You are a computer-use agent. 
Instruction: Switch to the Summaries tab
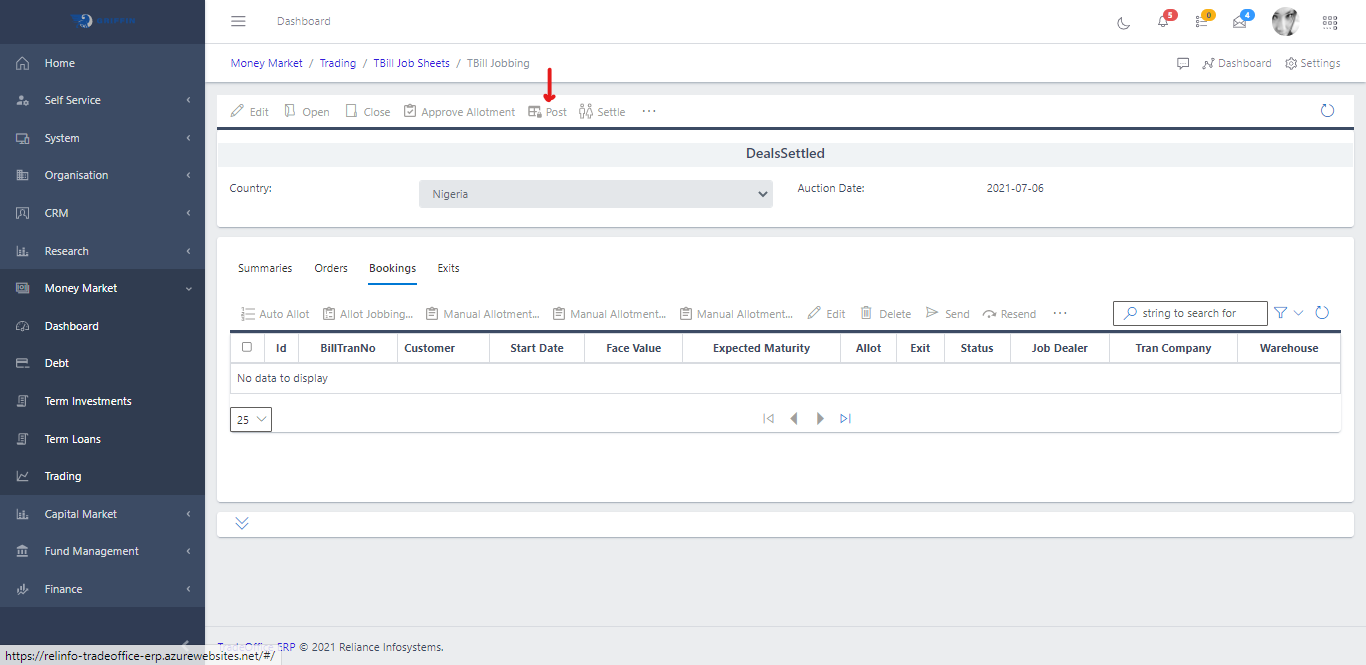coord(265,268)
